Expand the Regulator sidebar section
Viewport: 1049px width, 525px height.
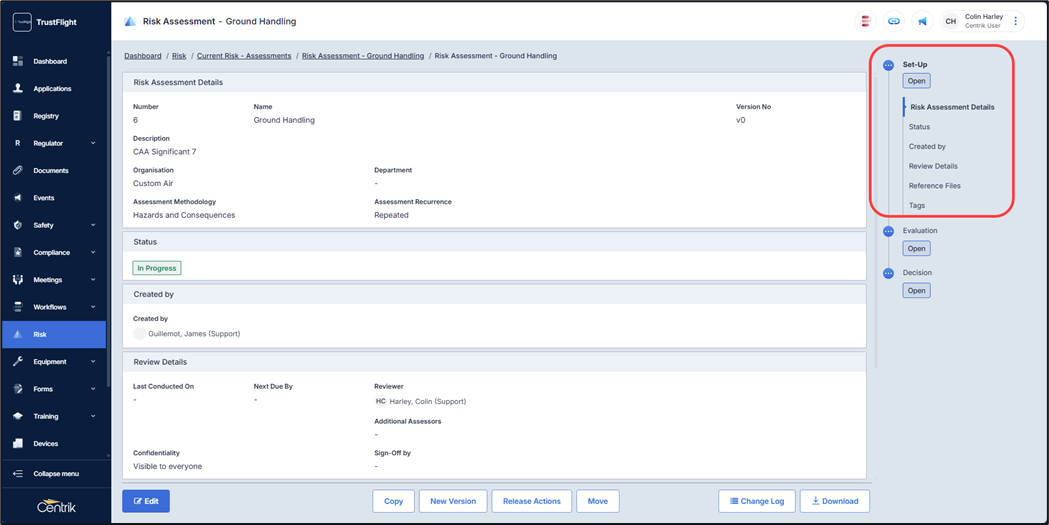(x=93, y=143)
